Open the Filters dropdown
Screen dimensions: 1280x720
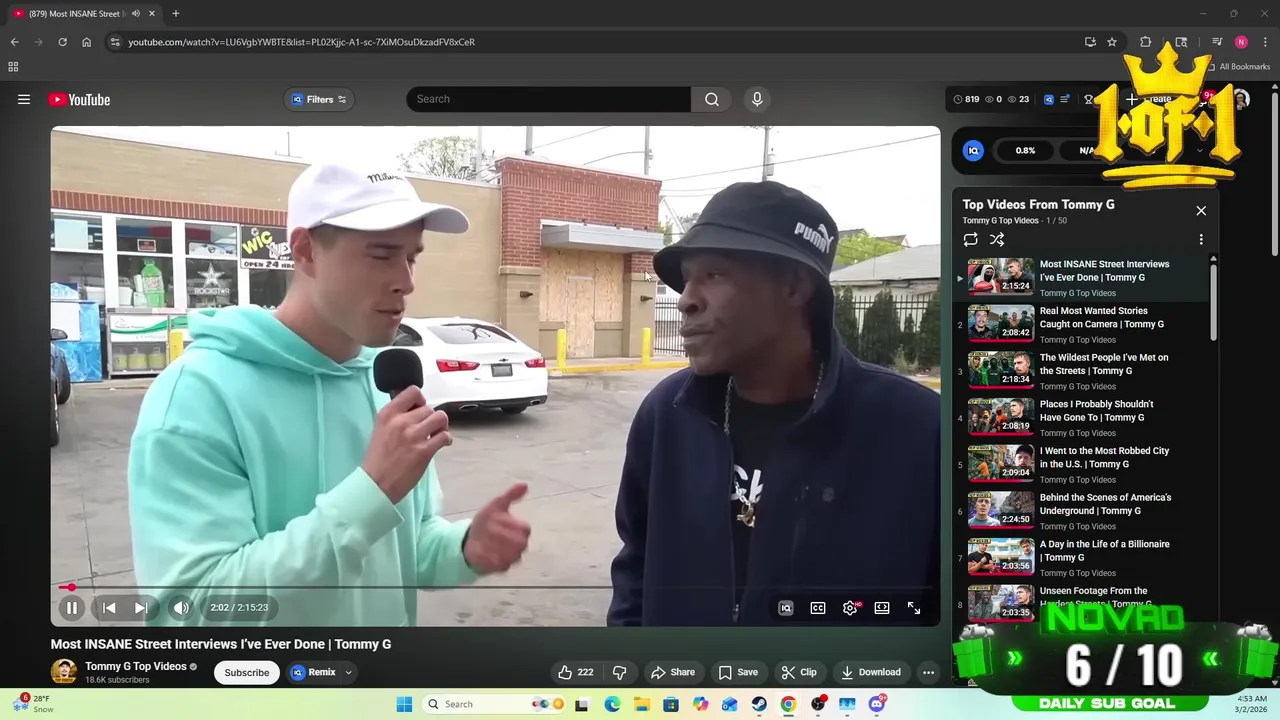coord(319,99)
